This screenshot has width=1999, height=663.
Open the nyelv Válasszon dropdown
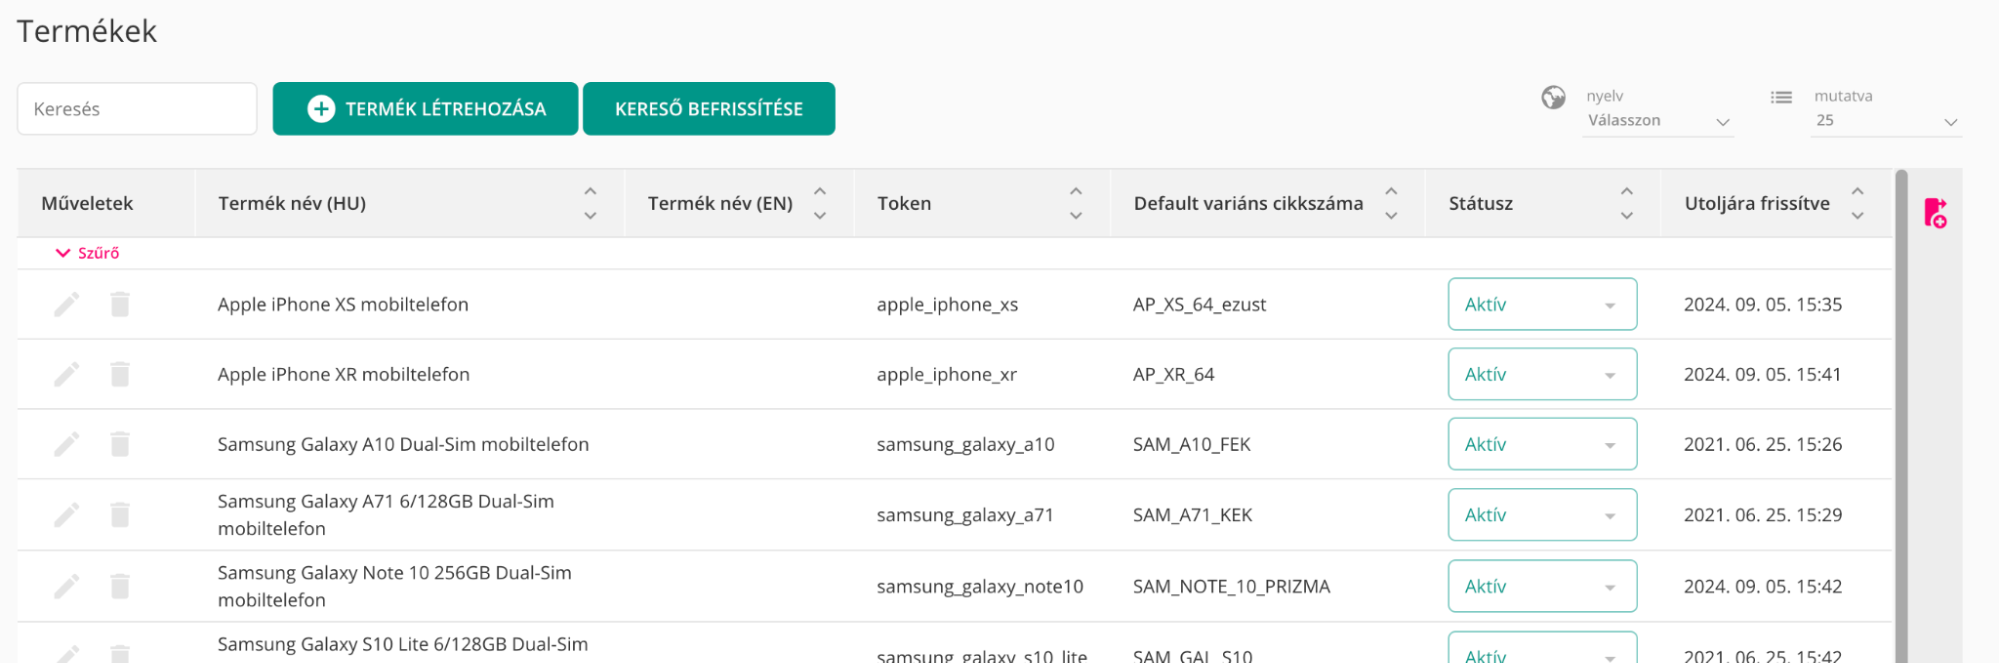pyautogui.click(x=1657, y=121)
